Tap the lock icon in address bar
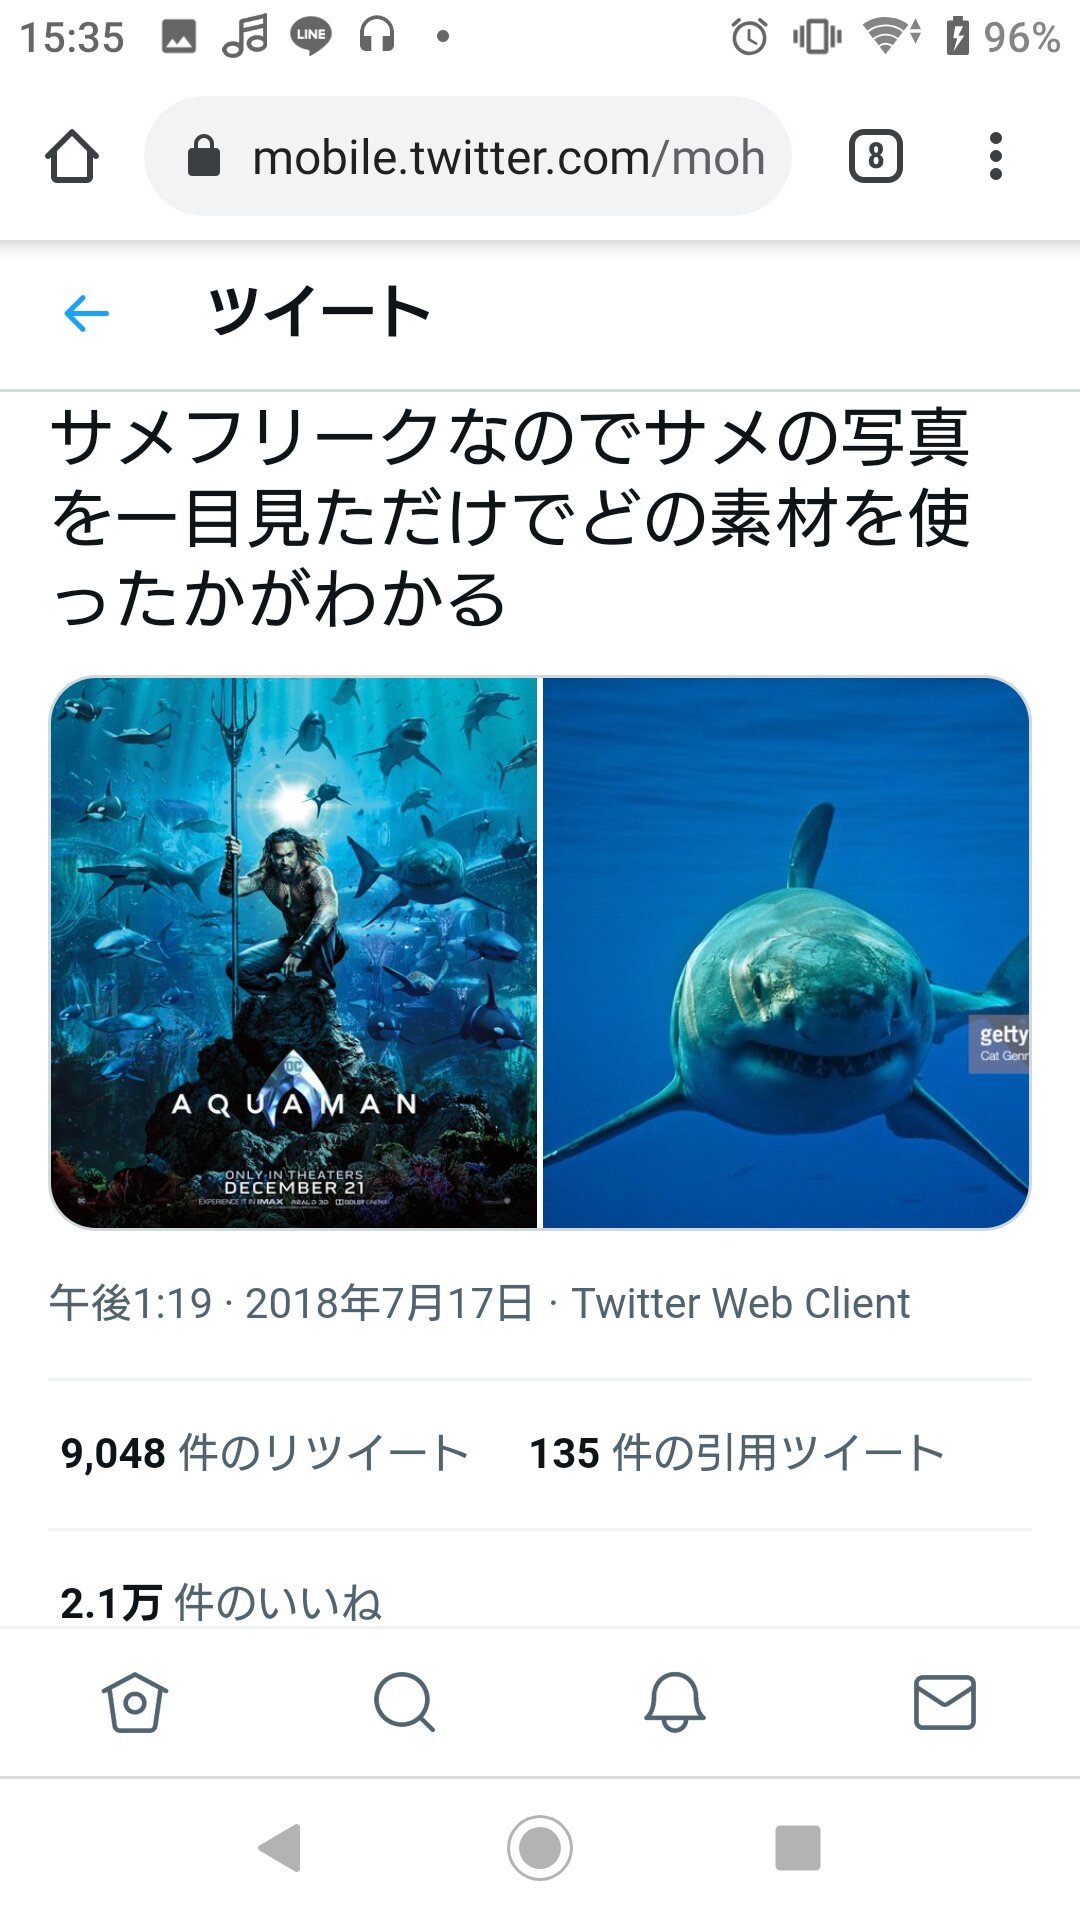The image size is (1080, 1920). pyautogui.click(x=204, y=156)
